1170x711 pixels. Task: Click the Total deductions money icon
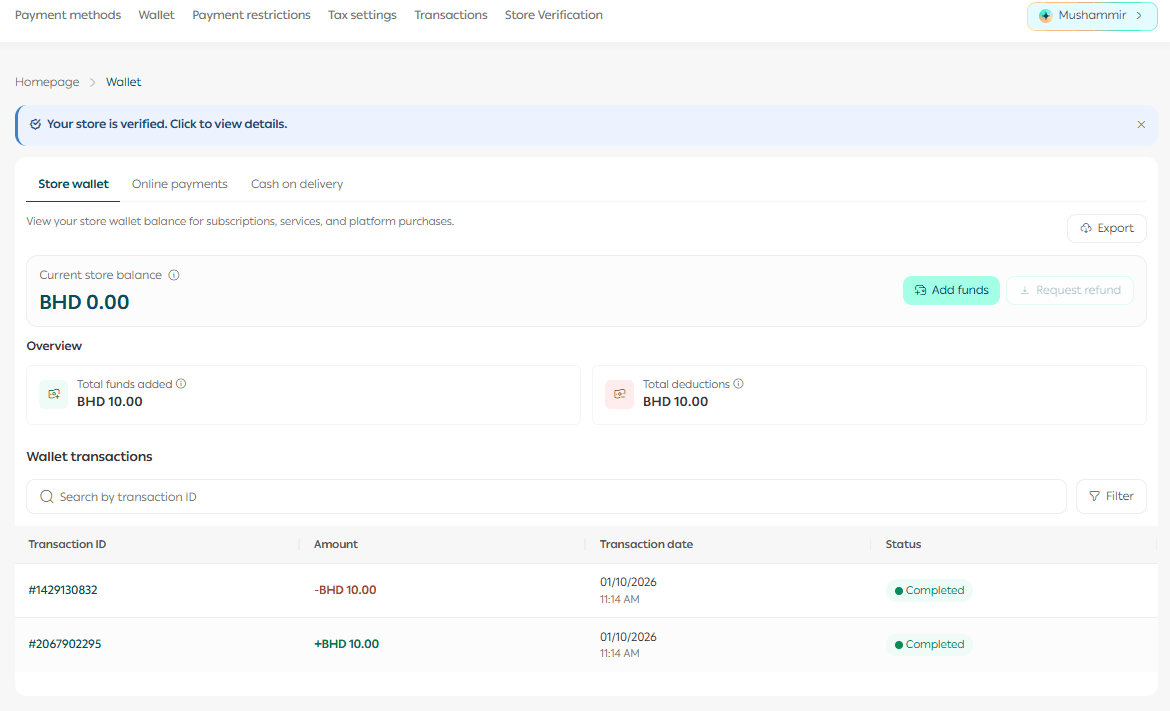(x=619, y=394)
